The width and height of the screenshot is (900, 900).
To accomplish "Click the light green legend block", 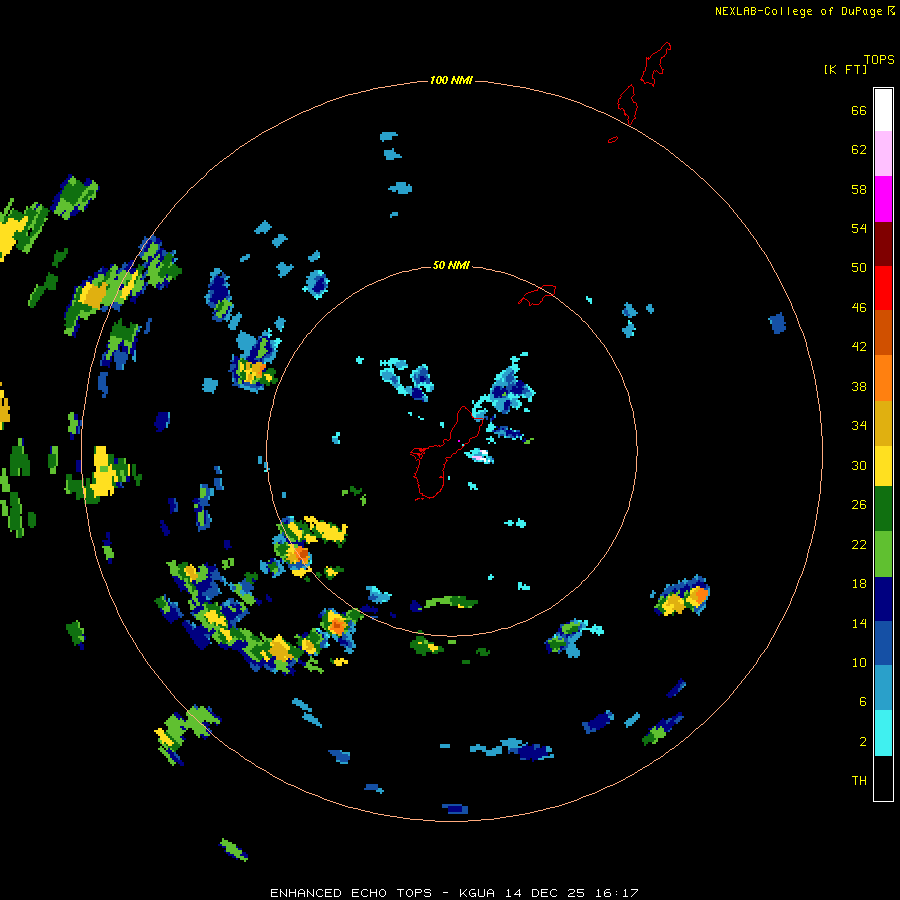I will (883, 554).
